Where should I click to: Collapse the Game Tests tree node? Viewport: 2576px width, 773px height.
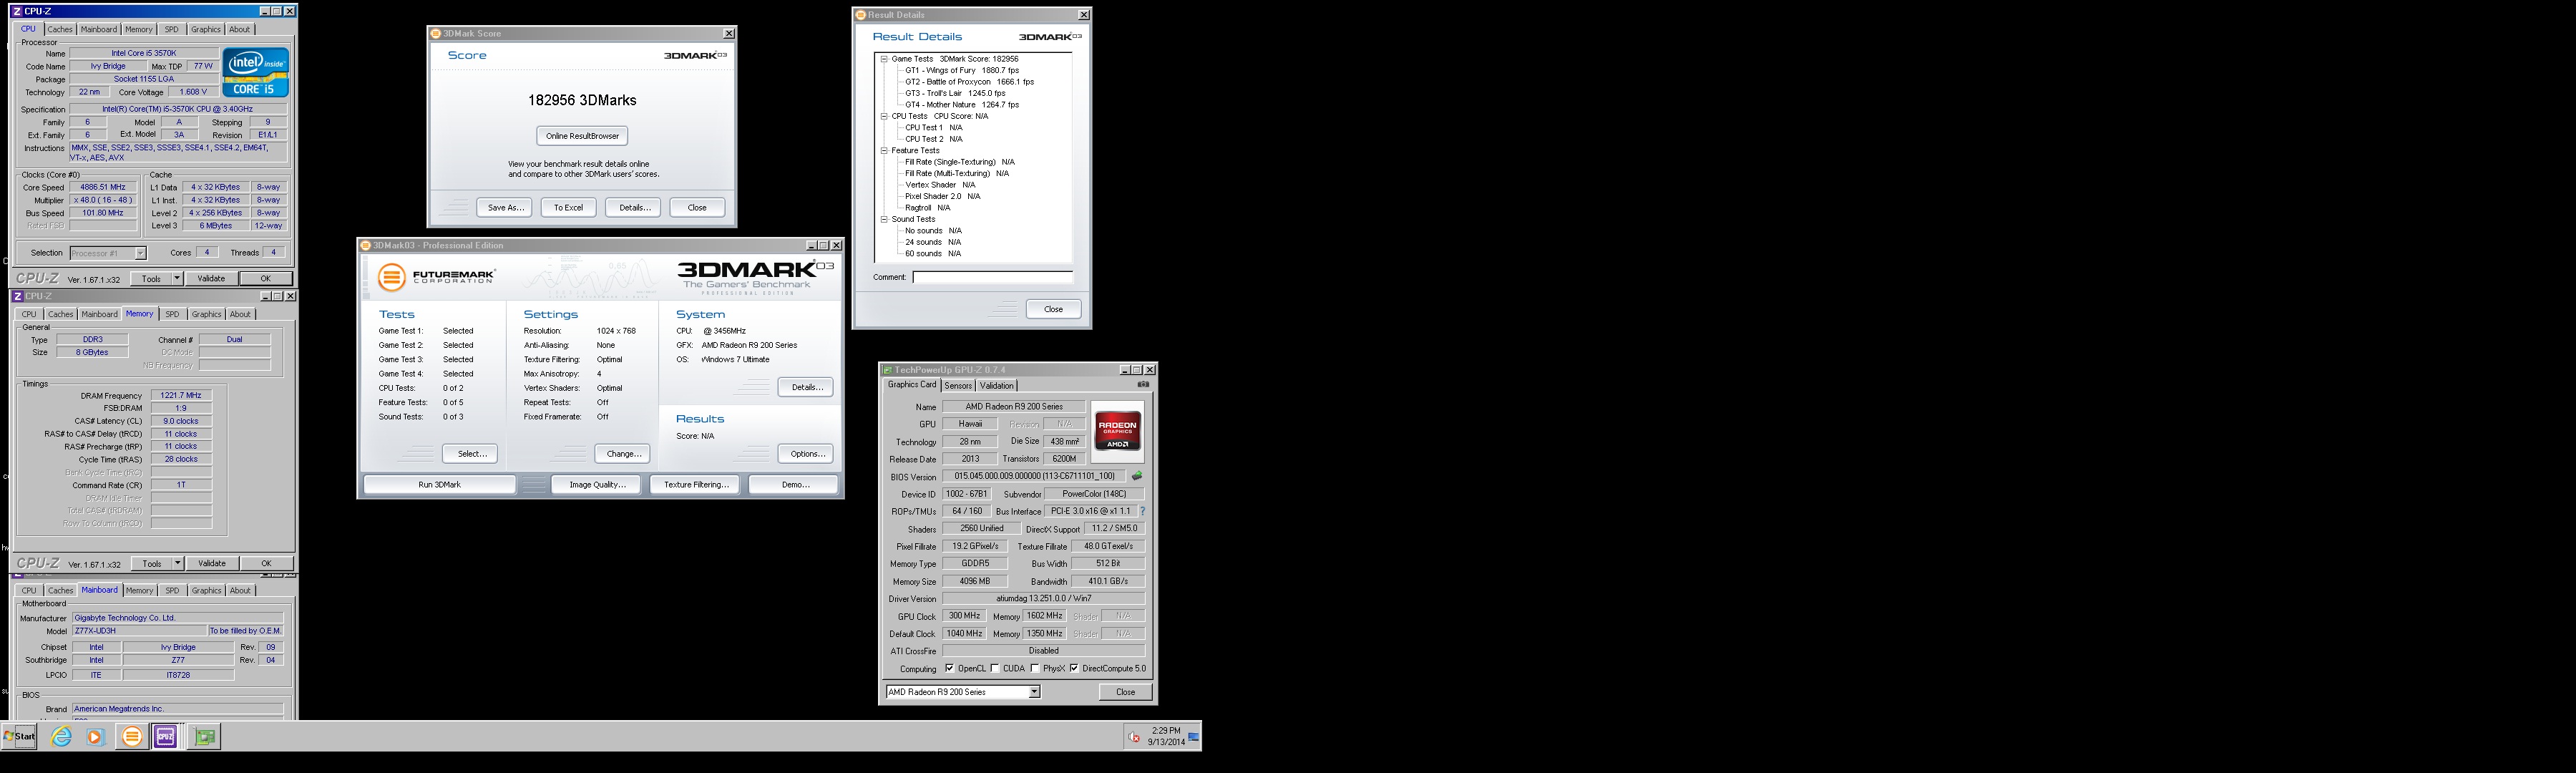tap(884, 59)
